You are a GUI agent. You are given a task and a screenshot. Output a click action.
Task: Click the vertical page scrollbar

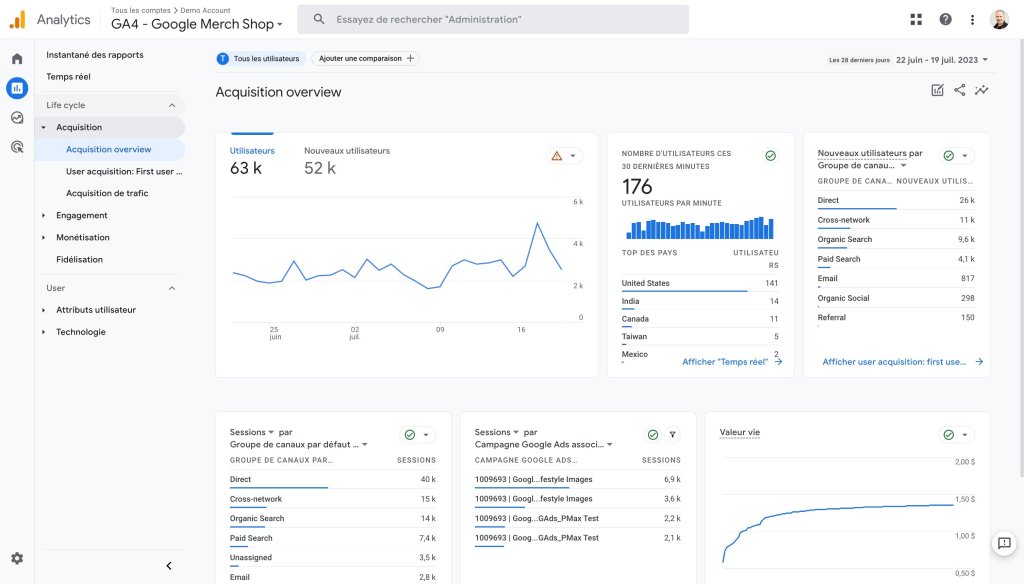[1020, 258]
